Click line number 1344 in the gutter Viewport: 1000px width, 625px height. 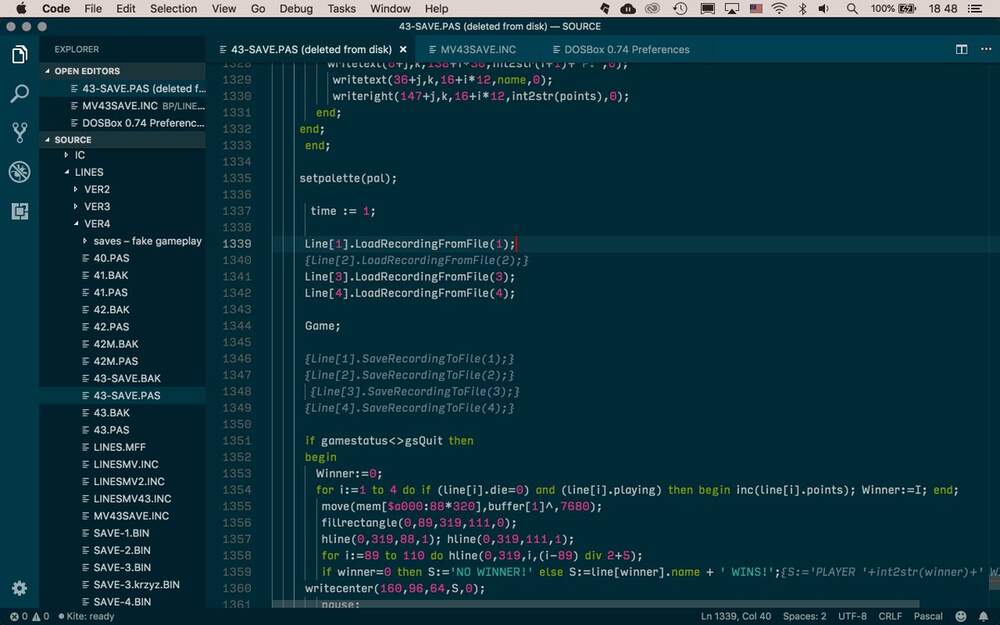pyautogui.click(x=237, y=326)
